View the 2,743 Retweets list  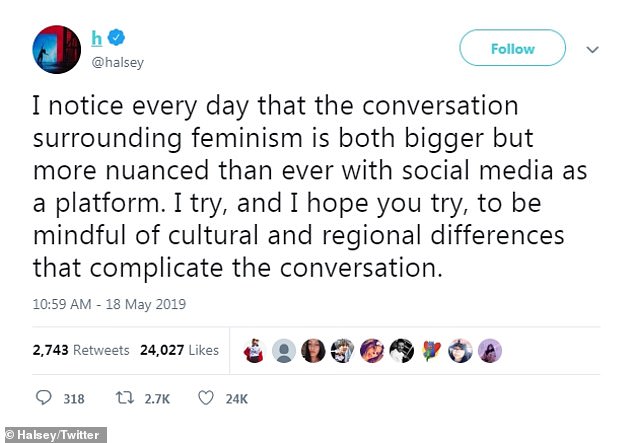pos(66,350)
